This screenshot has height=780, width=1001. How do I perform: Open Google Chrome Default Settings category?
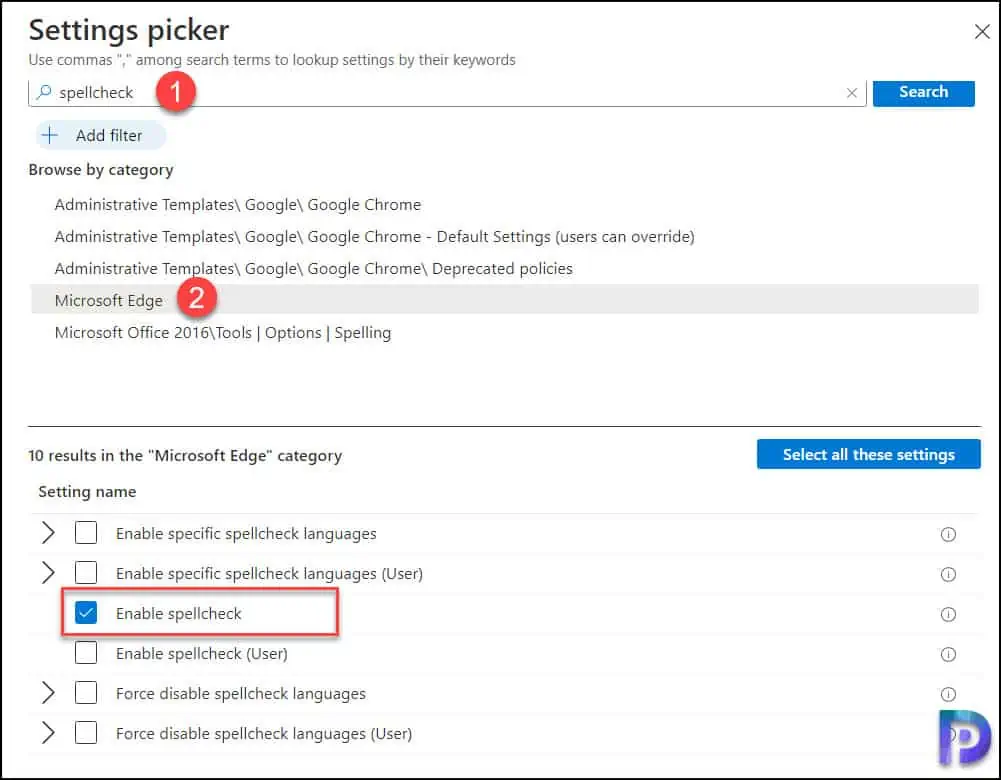tap(374, 237)
